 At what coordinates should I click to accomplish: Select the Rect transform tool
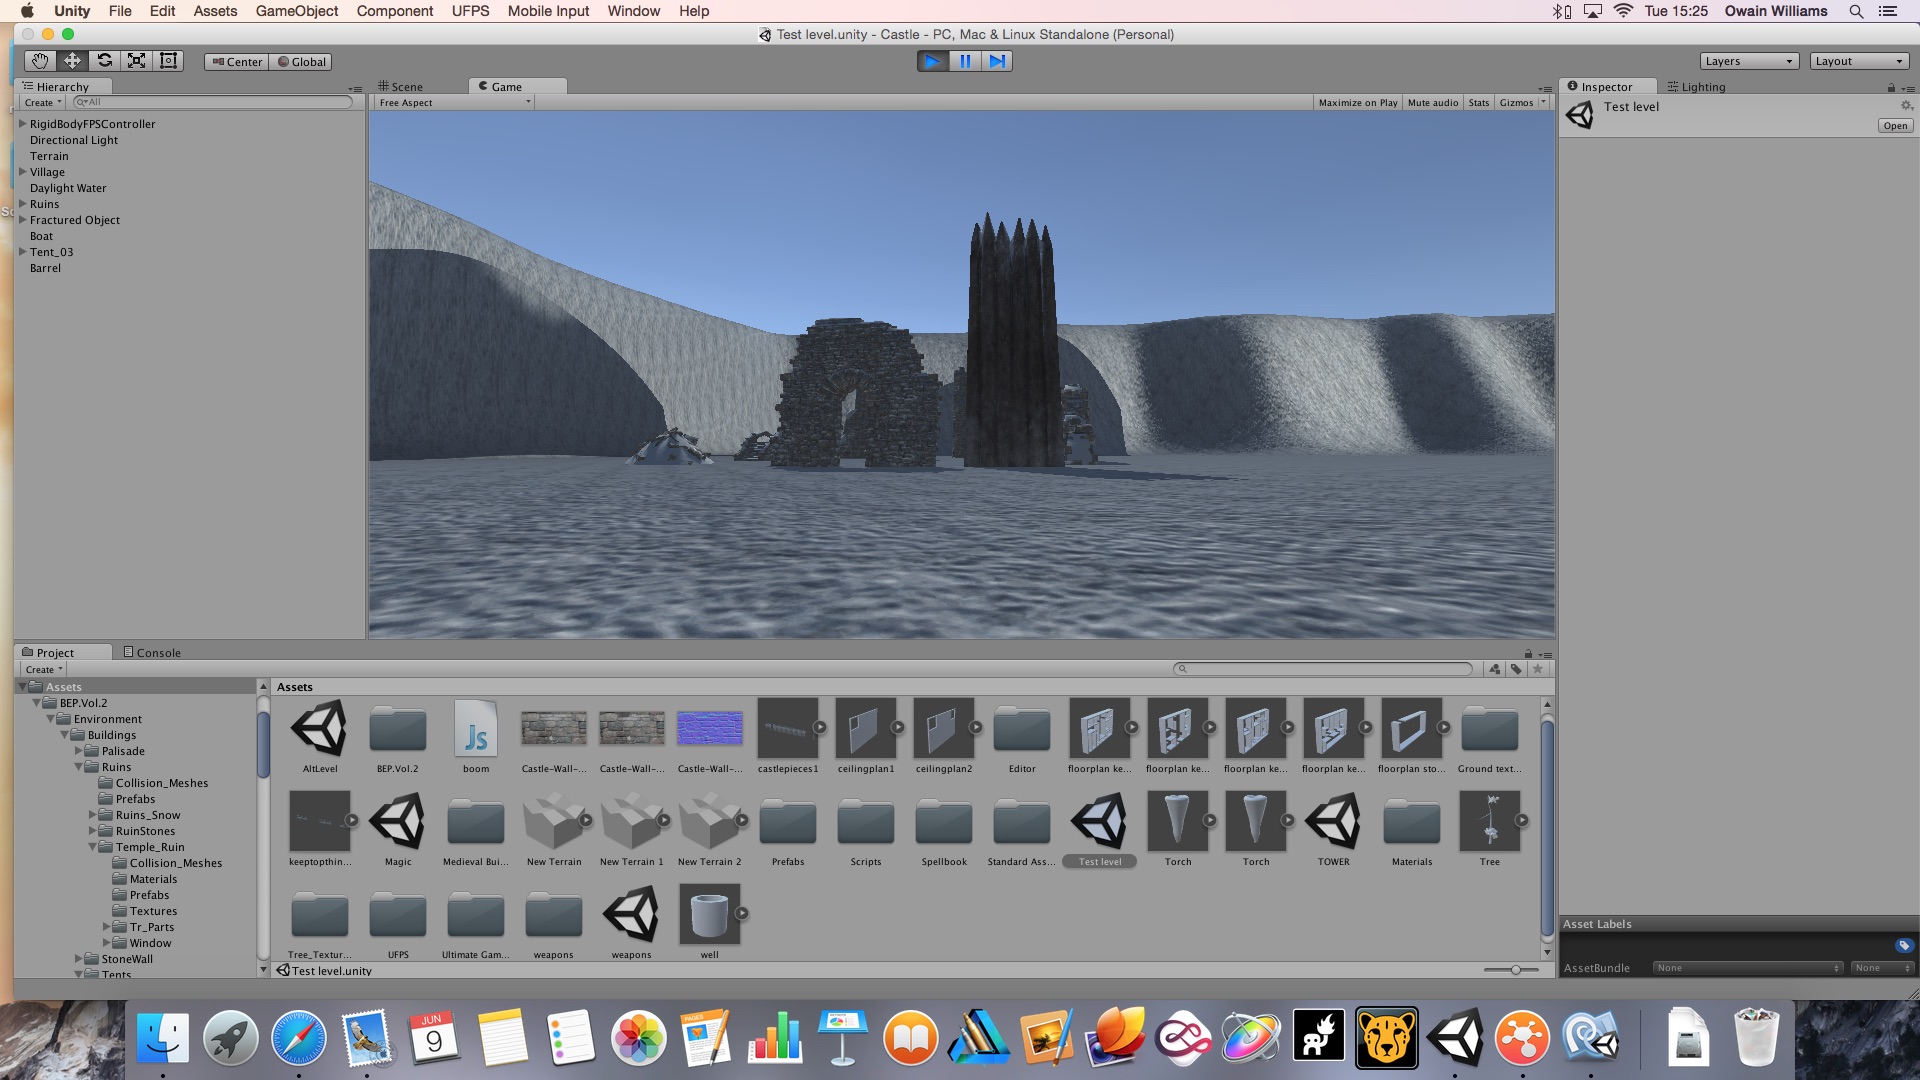pyautogui.click(x=168, y=61)
